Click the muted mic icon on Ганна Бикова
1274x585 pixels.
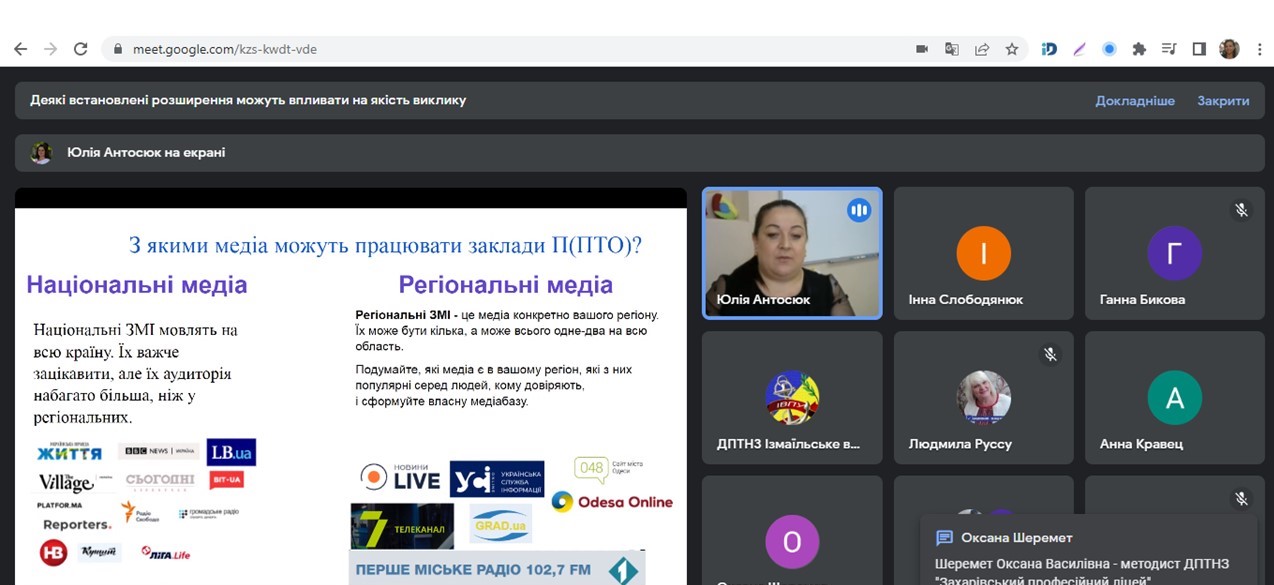click(x=1241, y=210)
